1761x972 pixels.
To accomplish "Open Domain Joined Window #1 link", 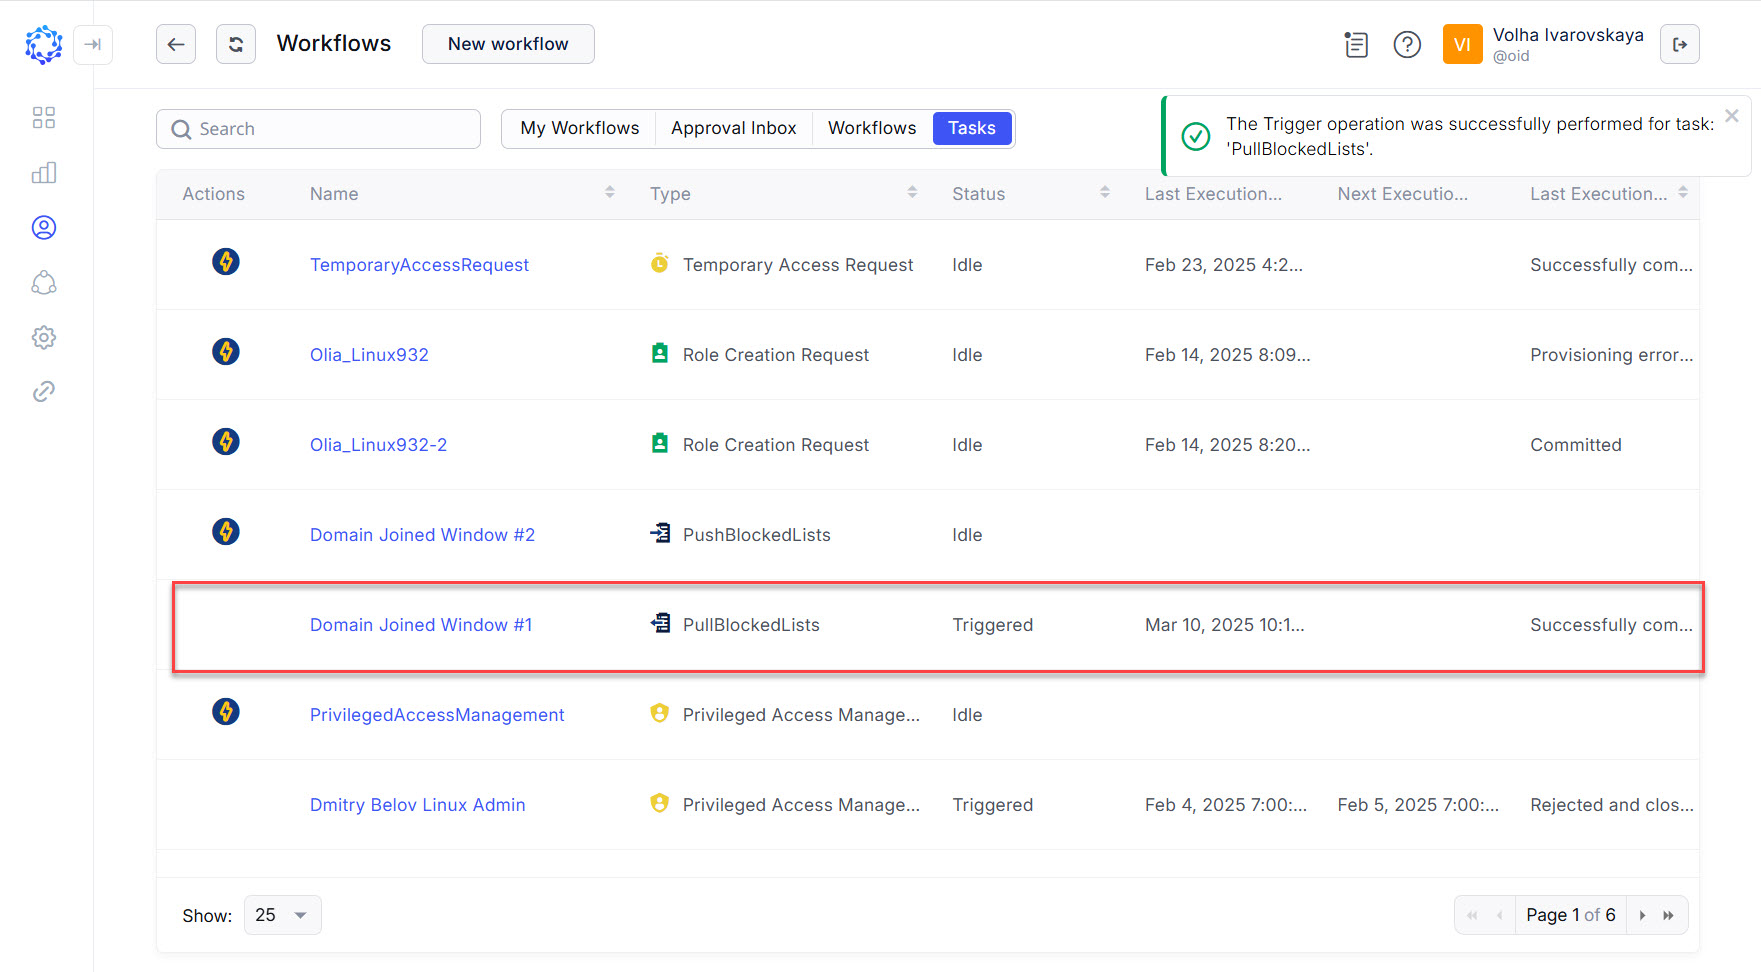I will click(x=421, y=625).
